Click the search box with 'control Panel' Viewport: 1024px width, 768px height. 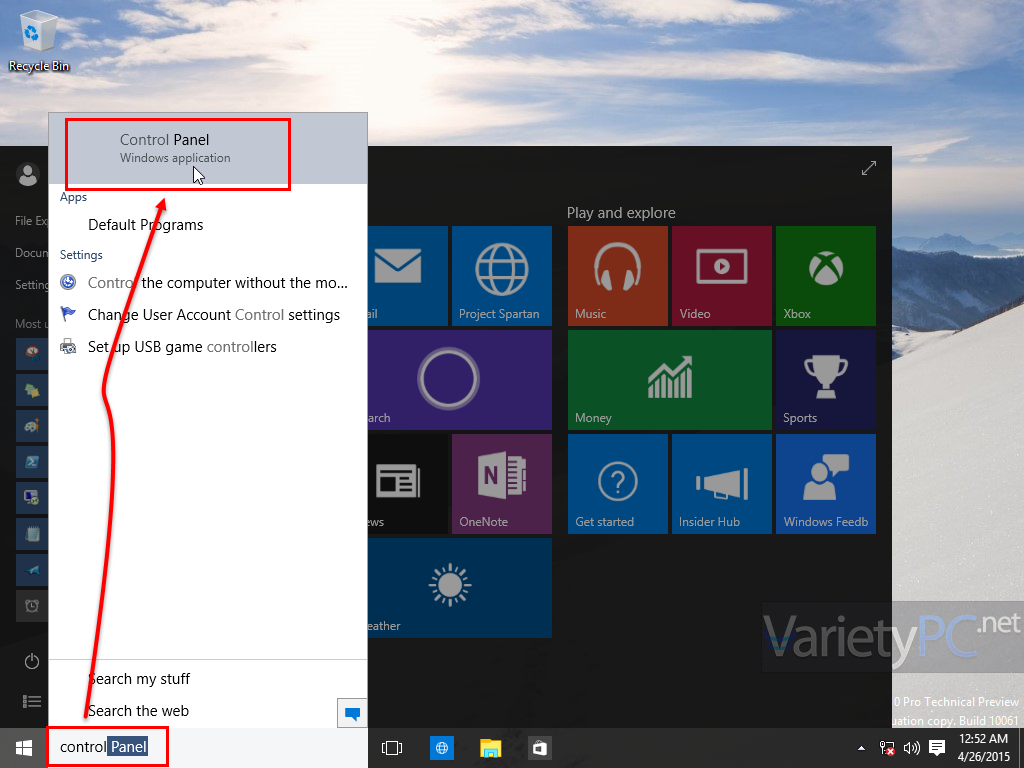pyautogui.click(x=208, y=747)
